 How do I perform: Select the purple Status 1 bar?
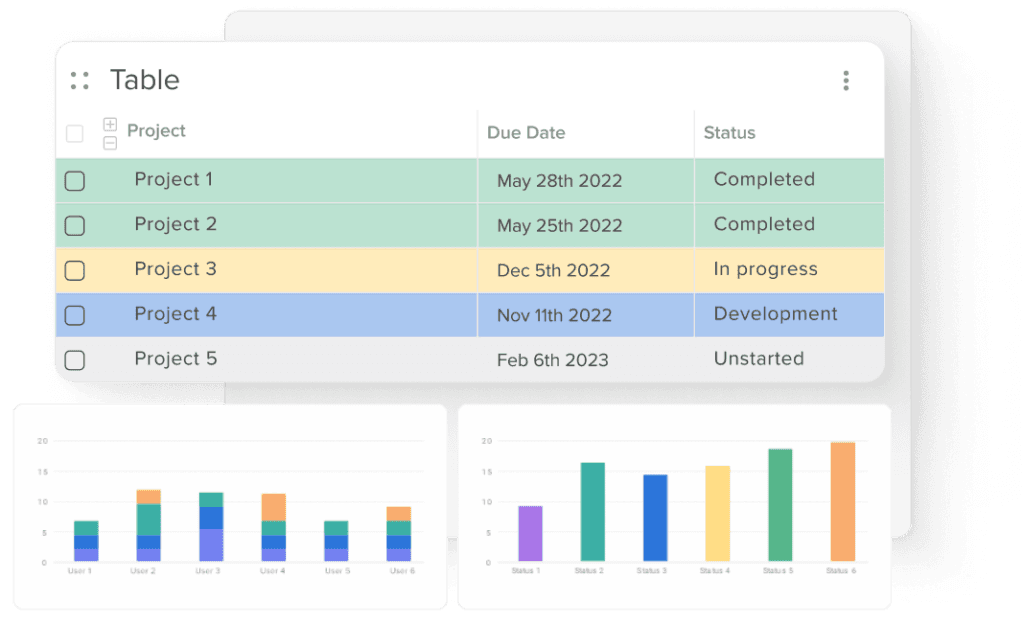coord(530,533)
